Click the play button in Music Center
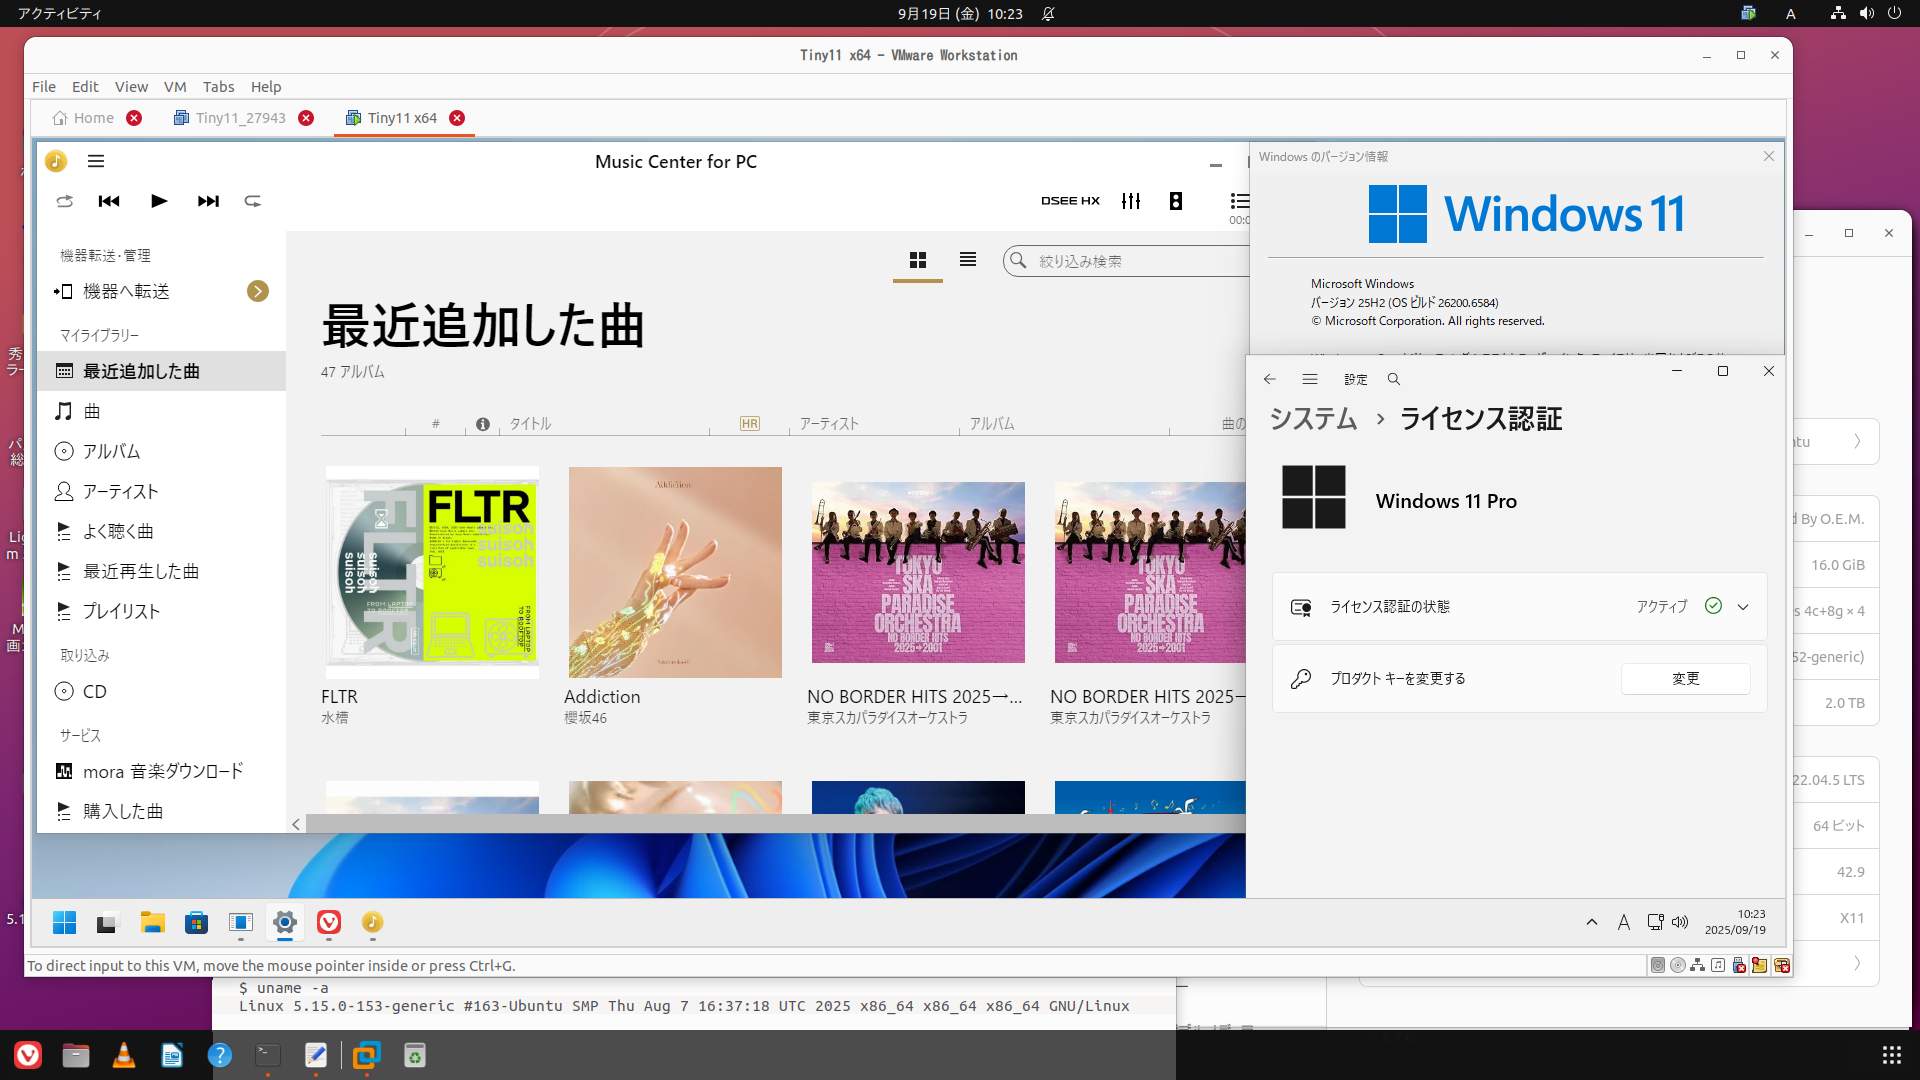Viewport: 1920px width, 1080px height. [x=158, y=201]
